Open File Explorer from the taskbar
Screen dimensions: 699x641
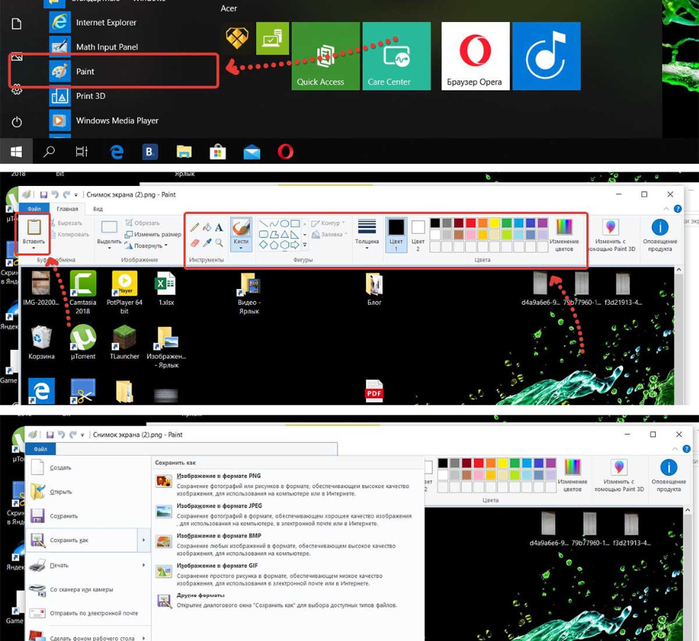coord(184,152)
